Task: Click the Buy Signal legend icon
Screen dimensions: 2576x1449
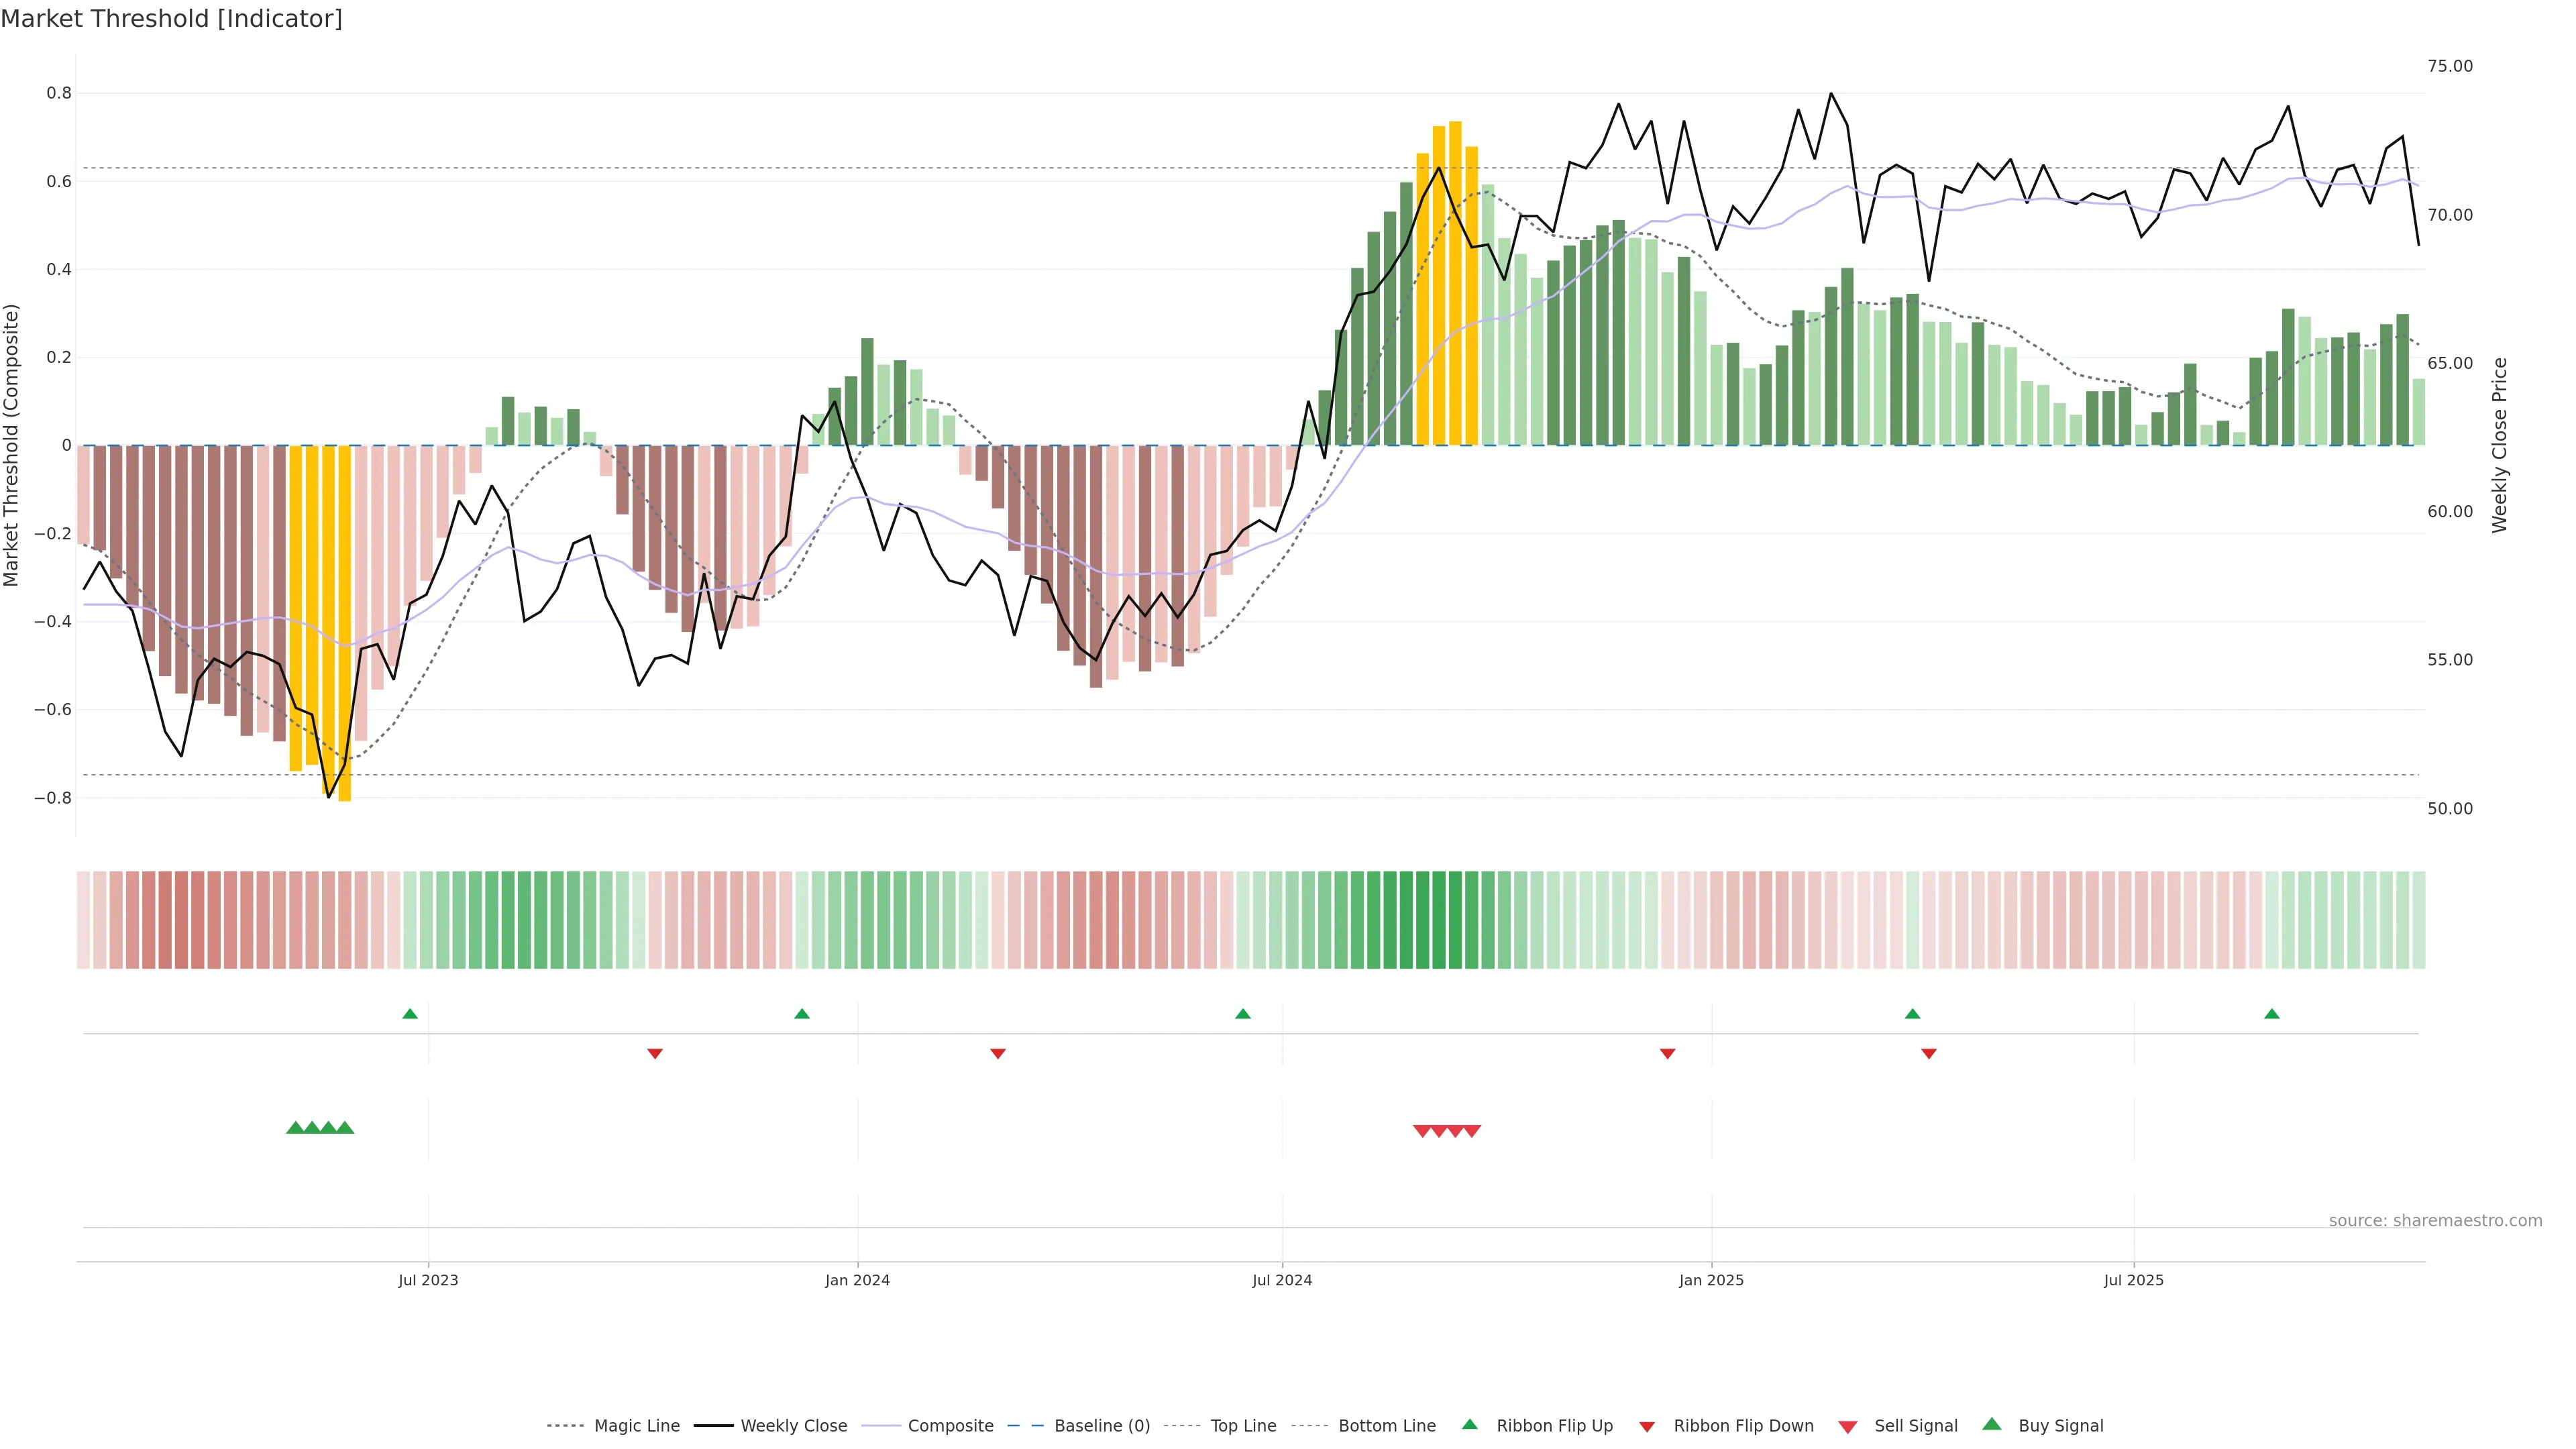Action: 1992,1425
